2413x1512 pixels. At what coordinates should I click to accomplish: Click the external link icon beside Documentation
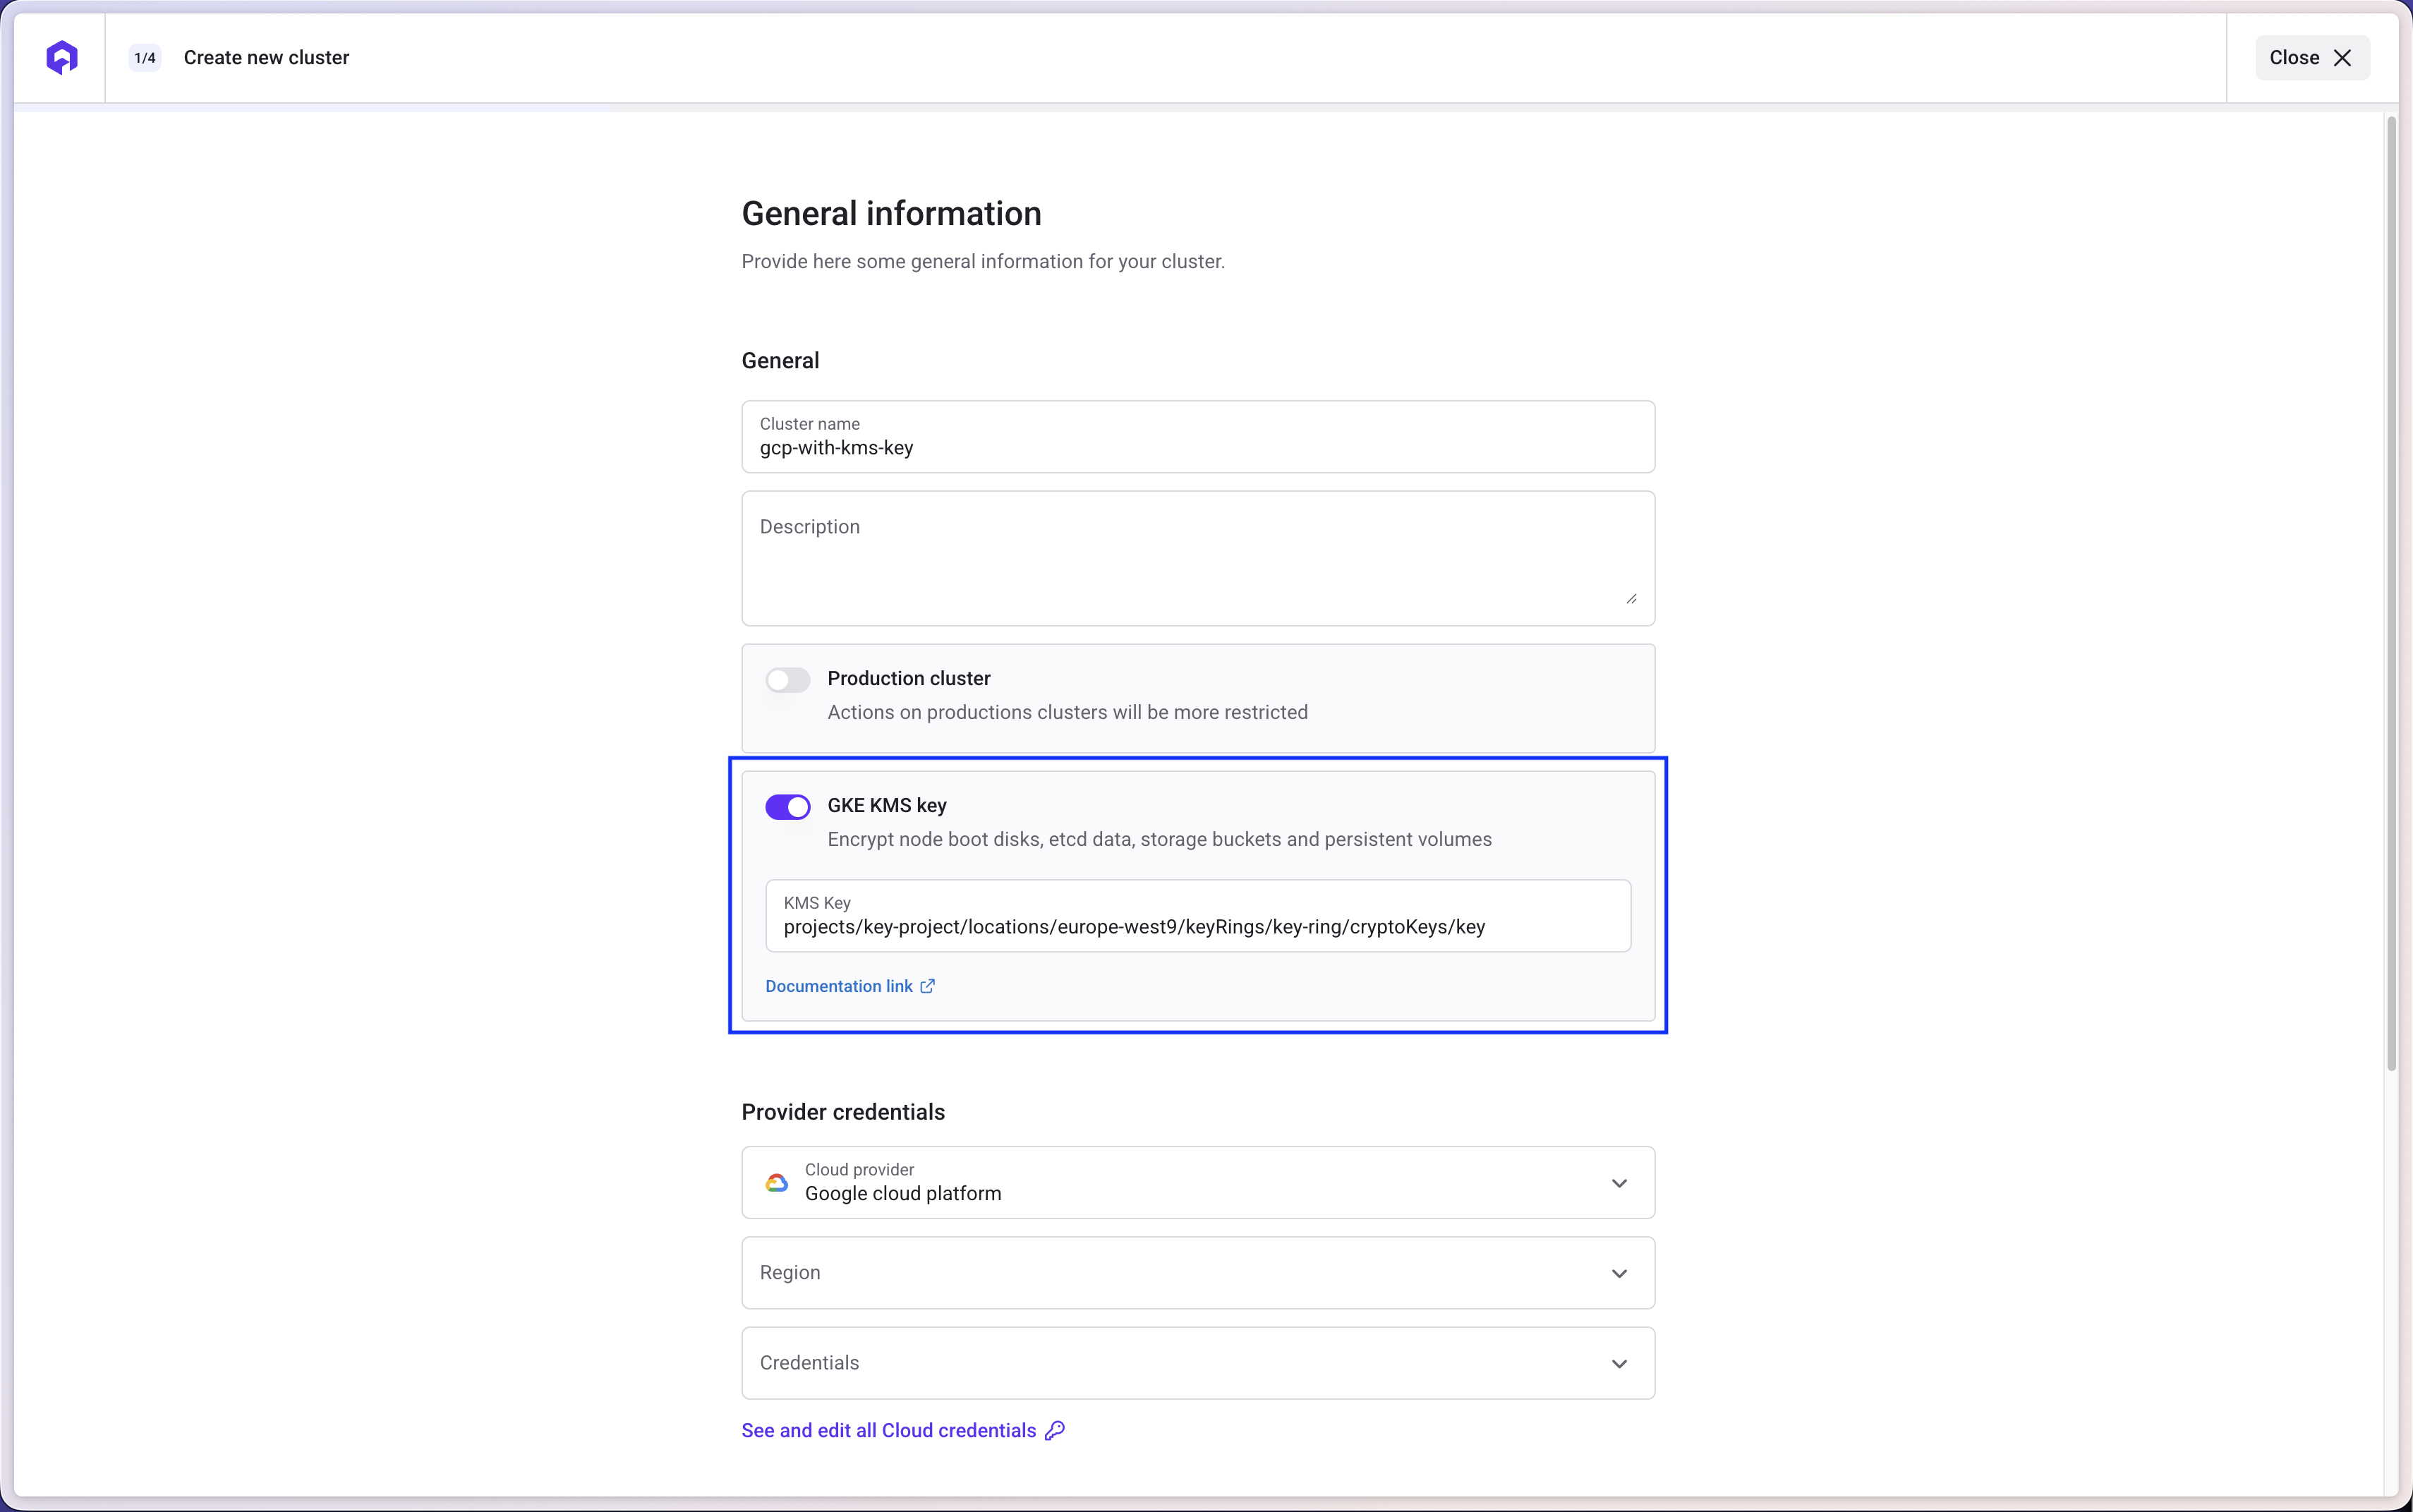coord(927,986)
